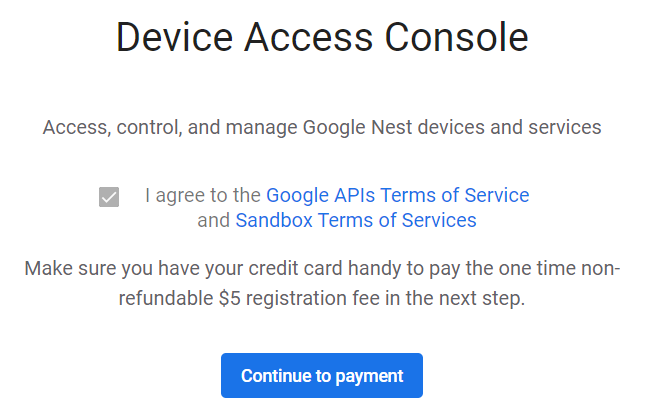Click the Google Nest devices description line
This screenshot has width=651, height=416.
[x=322, y=128]
